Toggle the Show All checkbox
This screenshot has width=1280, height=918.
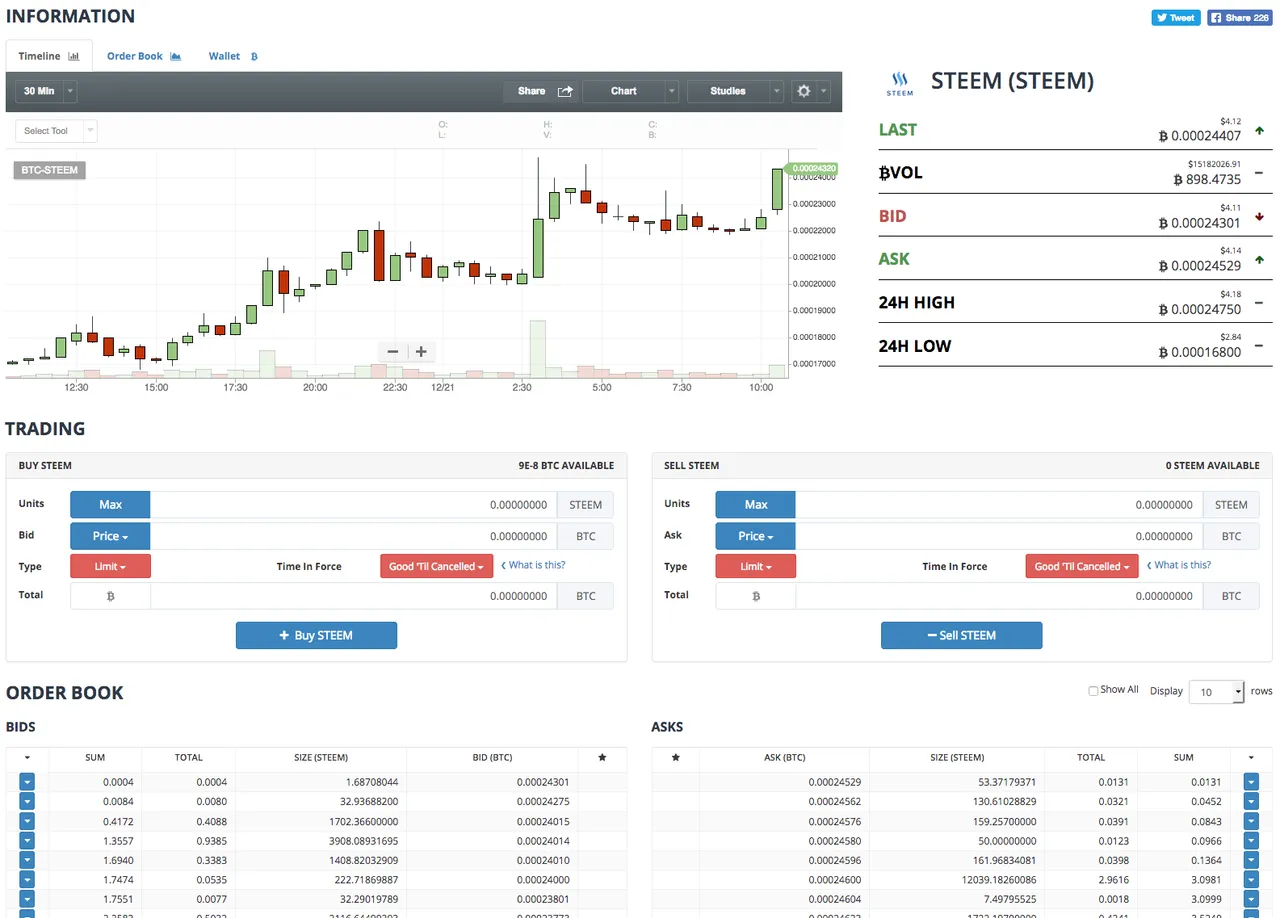point(1093,690)
